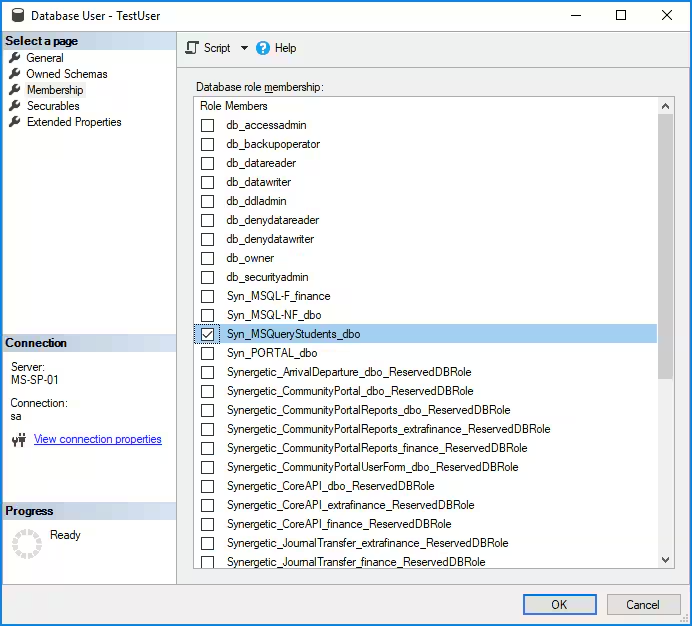The height and width of the screenshot is (626, 692).
Task: Tick the db_datawriter checkbox
Action: coord(207,182)
